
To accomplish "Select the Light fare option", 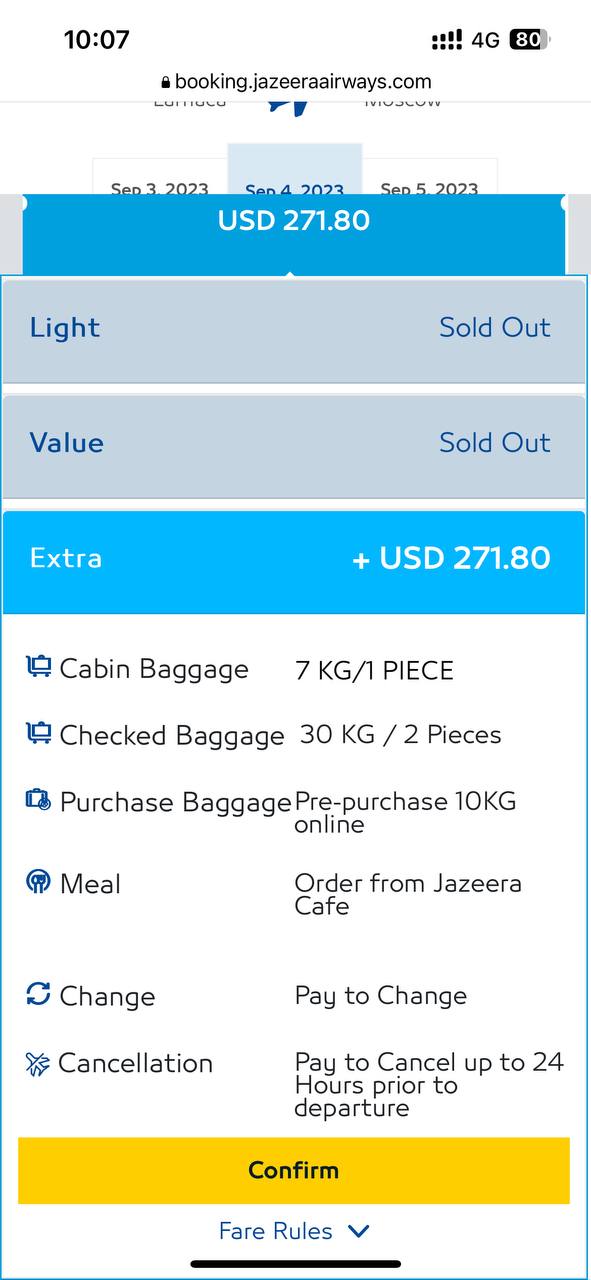I will [294, 330].
